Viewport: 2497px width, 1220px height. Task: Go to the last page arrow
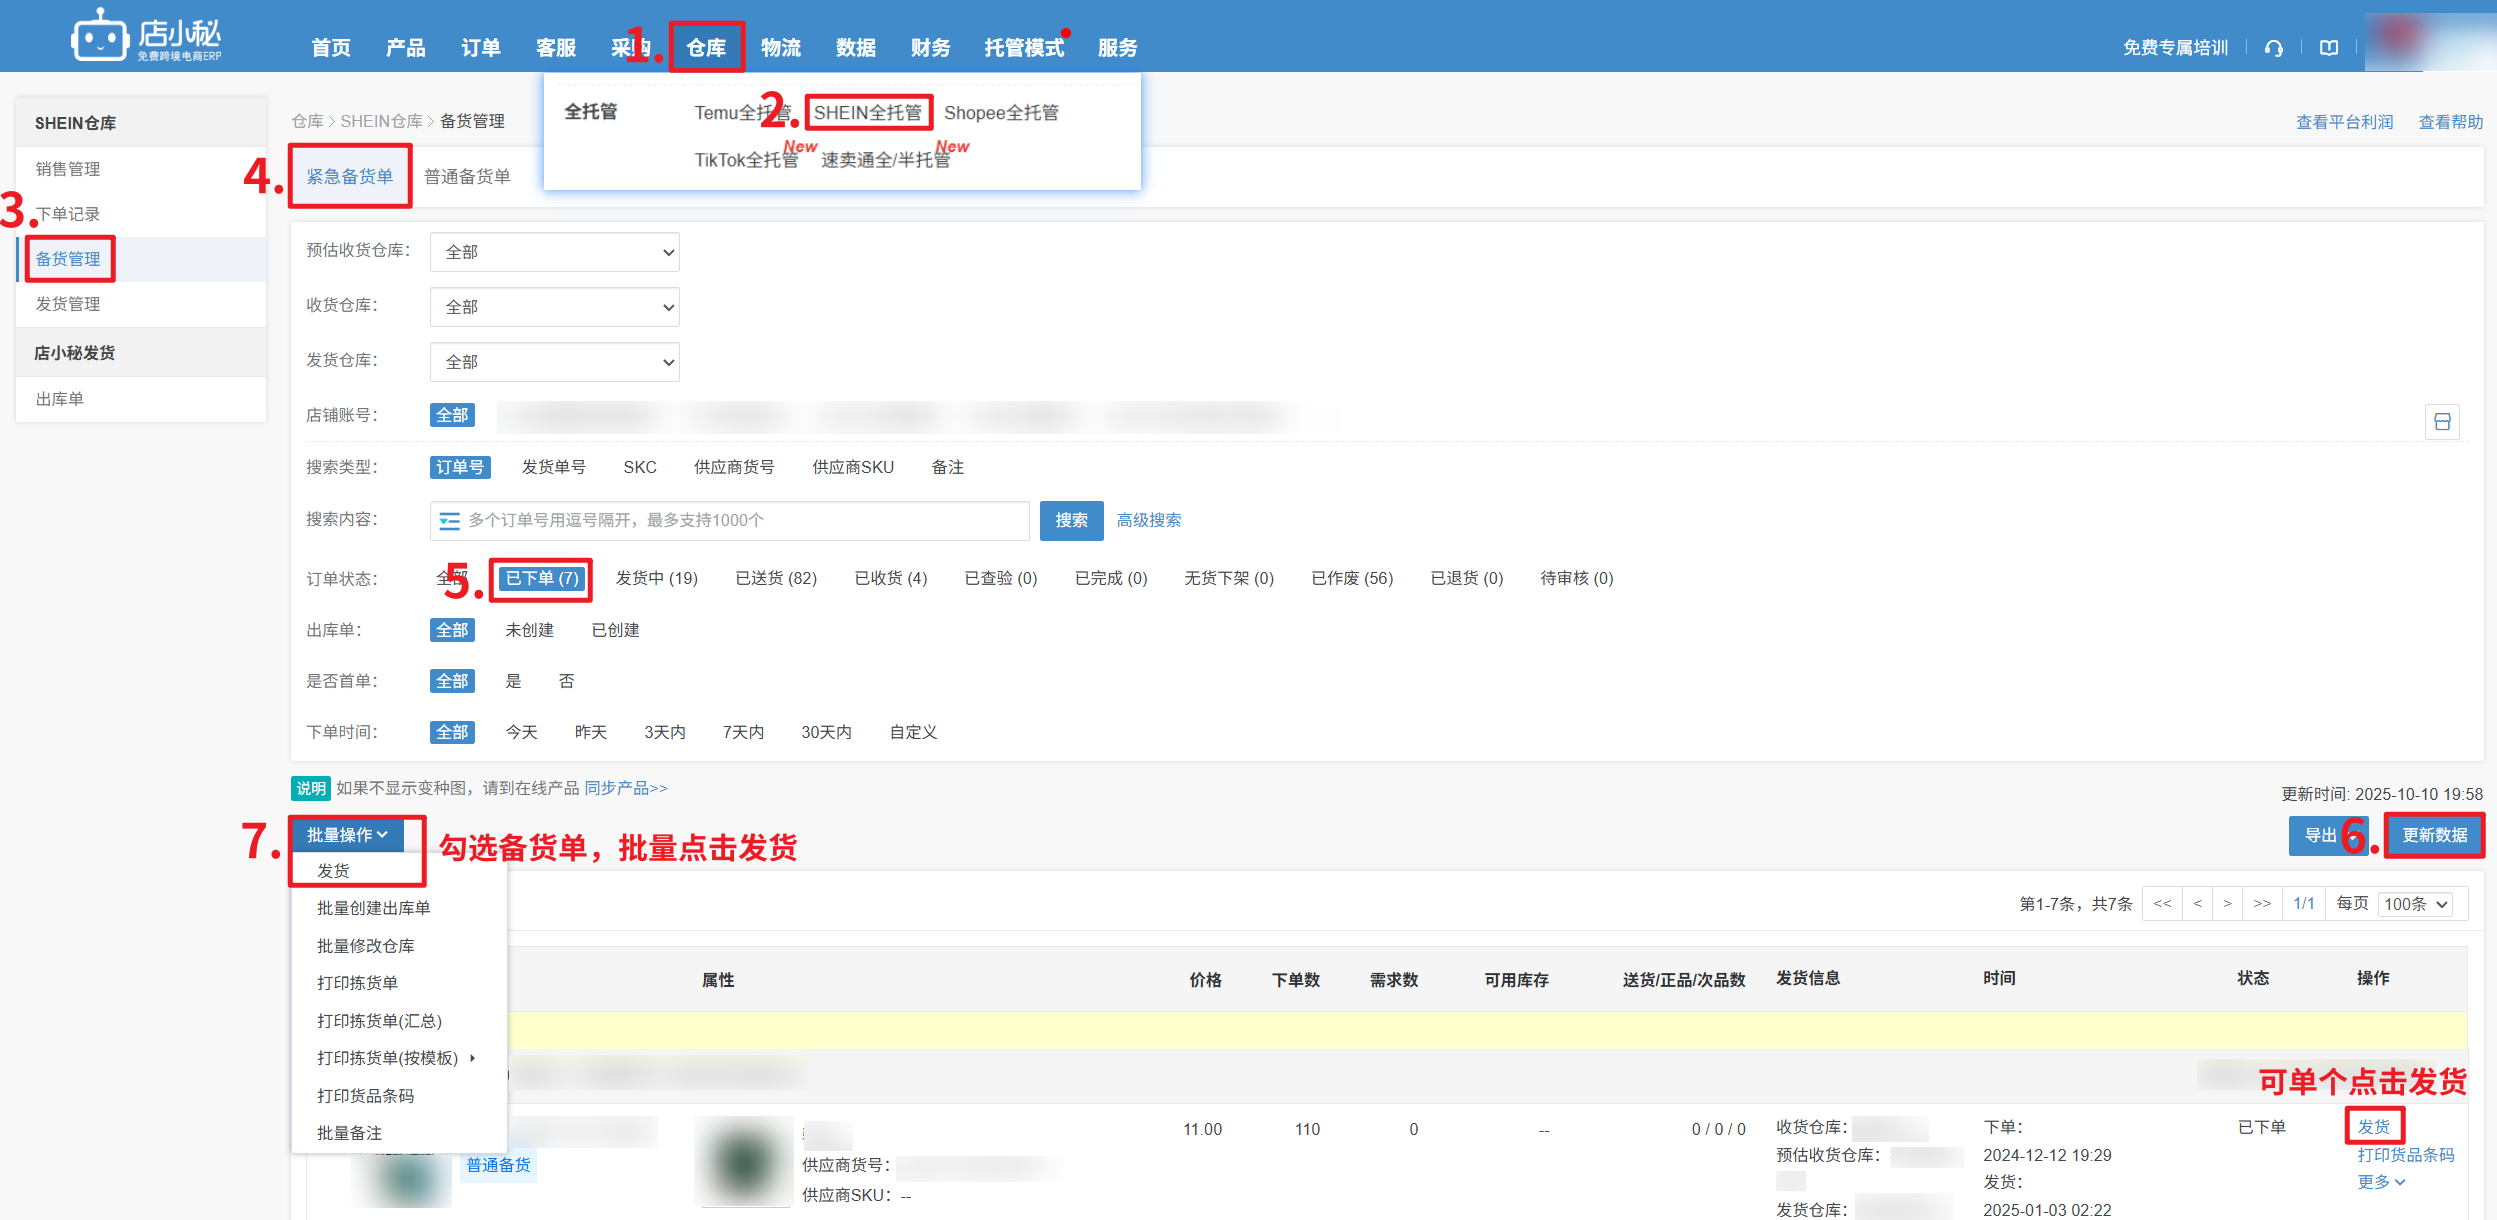[x=2261, y=904]
